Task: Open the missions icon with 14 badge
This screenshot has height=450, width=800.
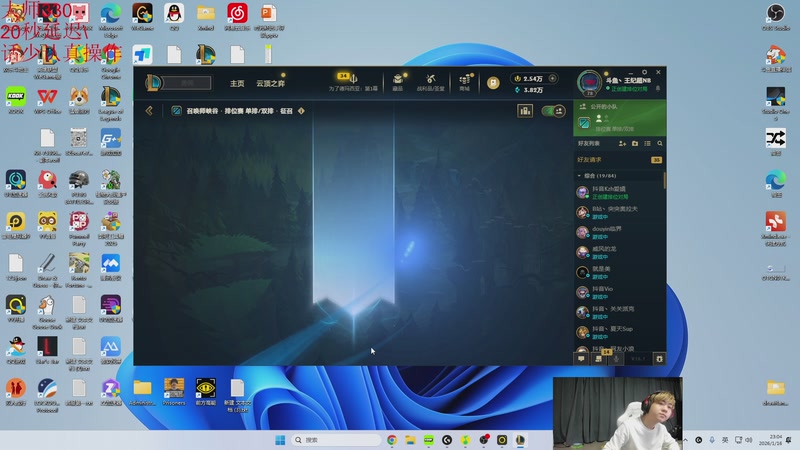Action: coord(599,358)
